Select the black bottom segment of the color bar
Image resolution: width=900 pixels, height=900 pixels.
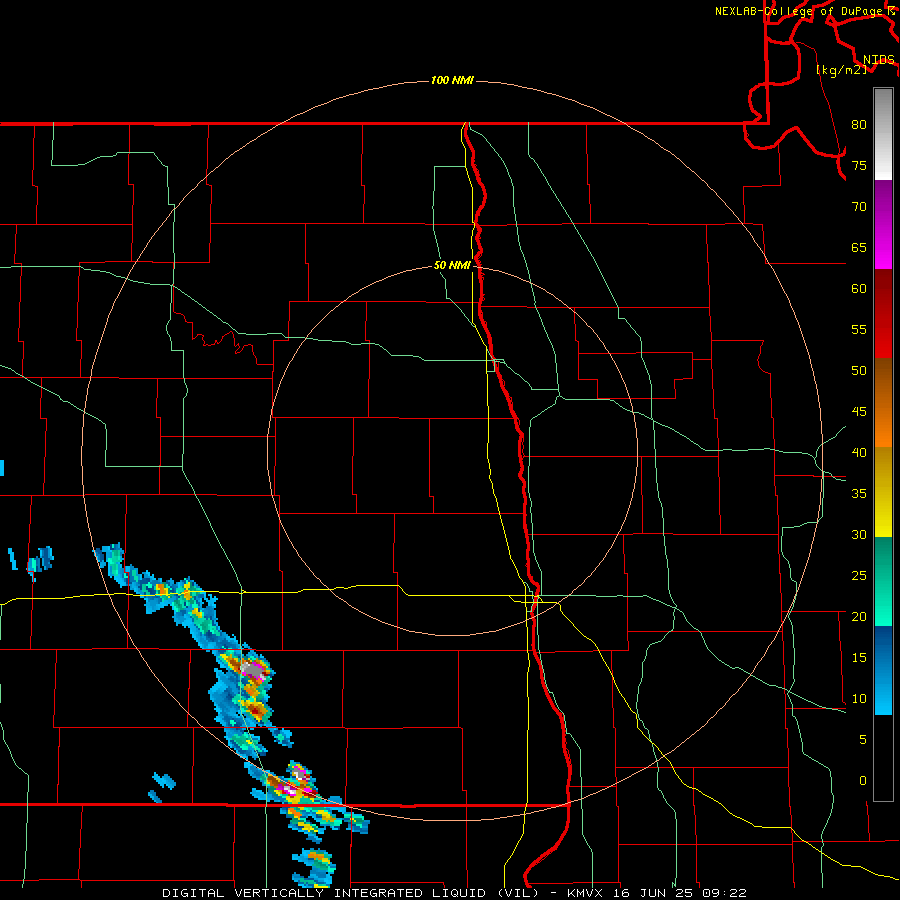point(883,758)
